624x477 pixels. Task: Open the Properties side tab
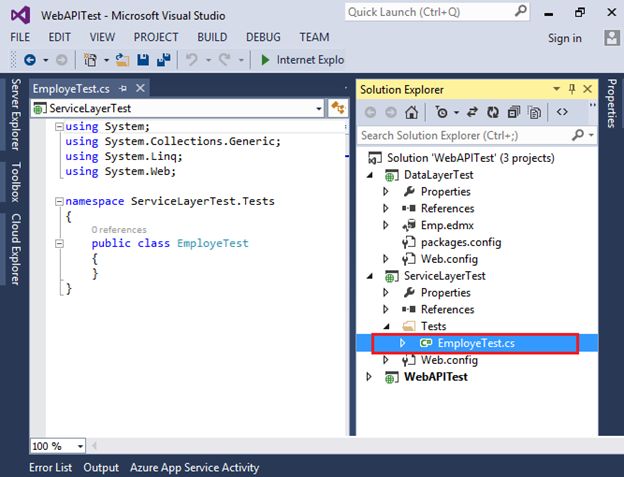click(612, 103)
